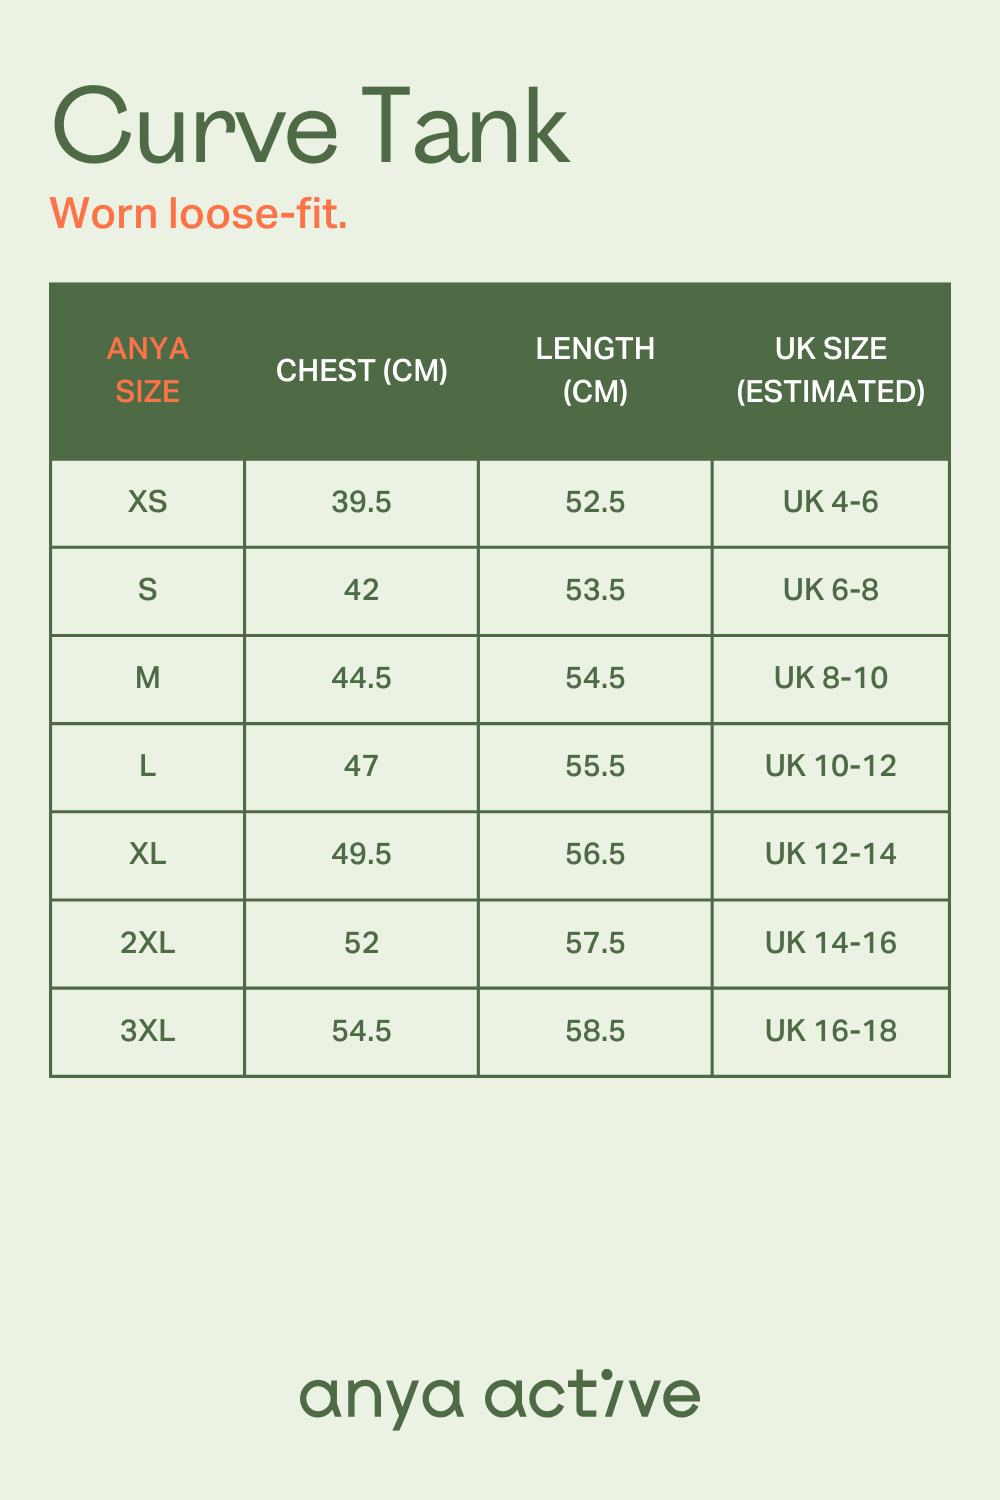Screen dimensions: 1000x1500
Task: Select the S size cell
Action: coord(147,590)
